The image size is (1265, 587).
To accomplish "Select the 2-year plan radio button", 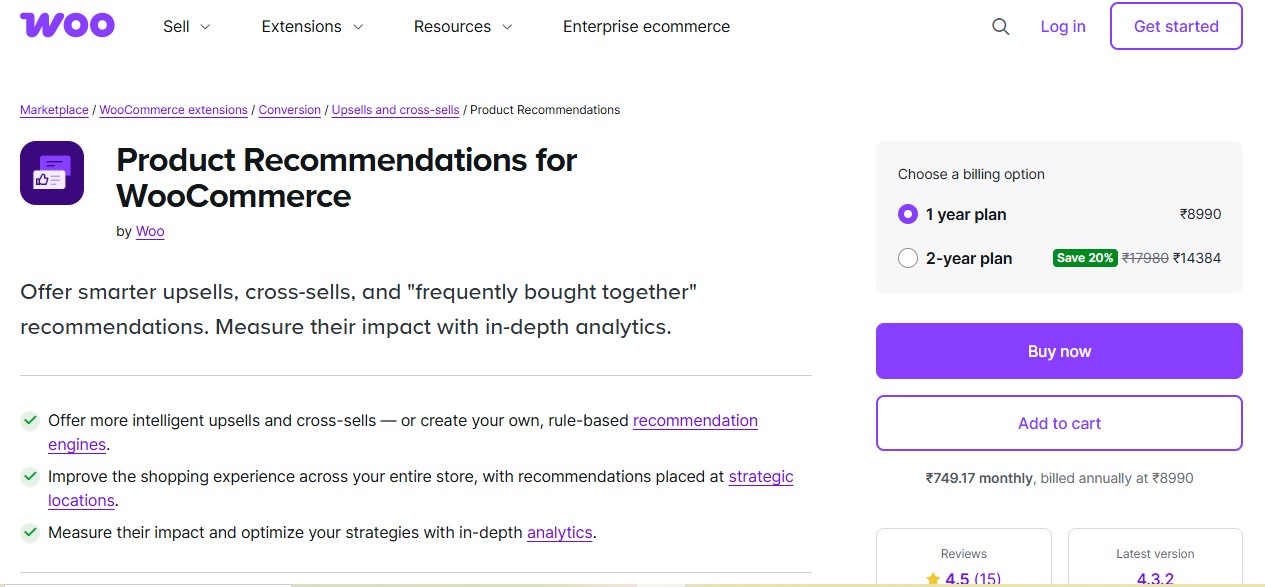I will point(907,258).
